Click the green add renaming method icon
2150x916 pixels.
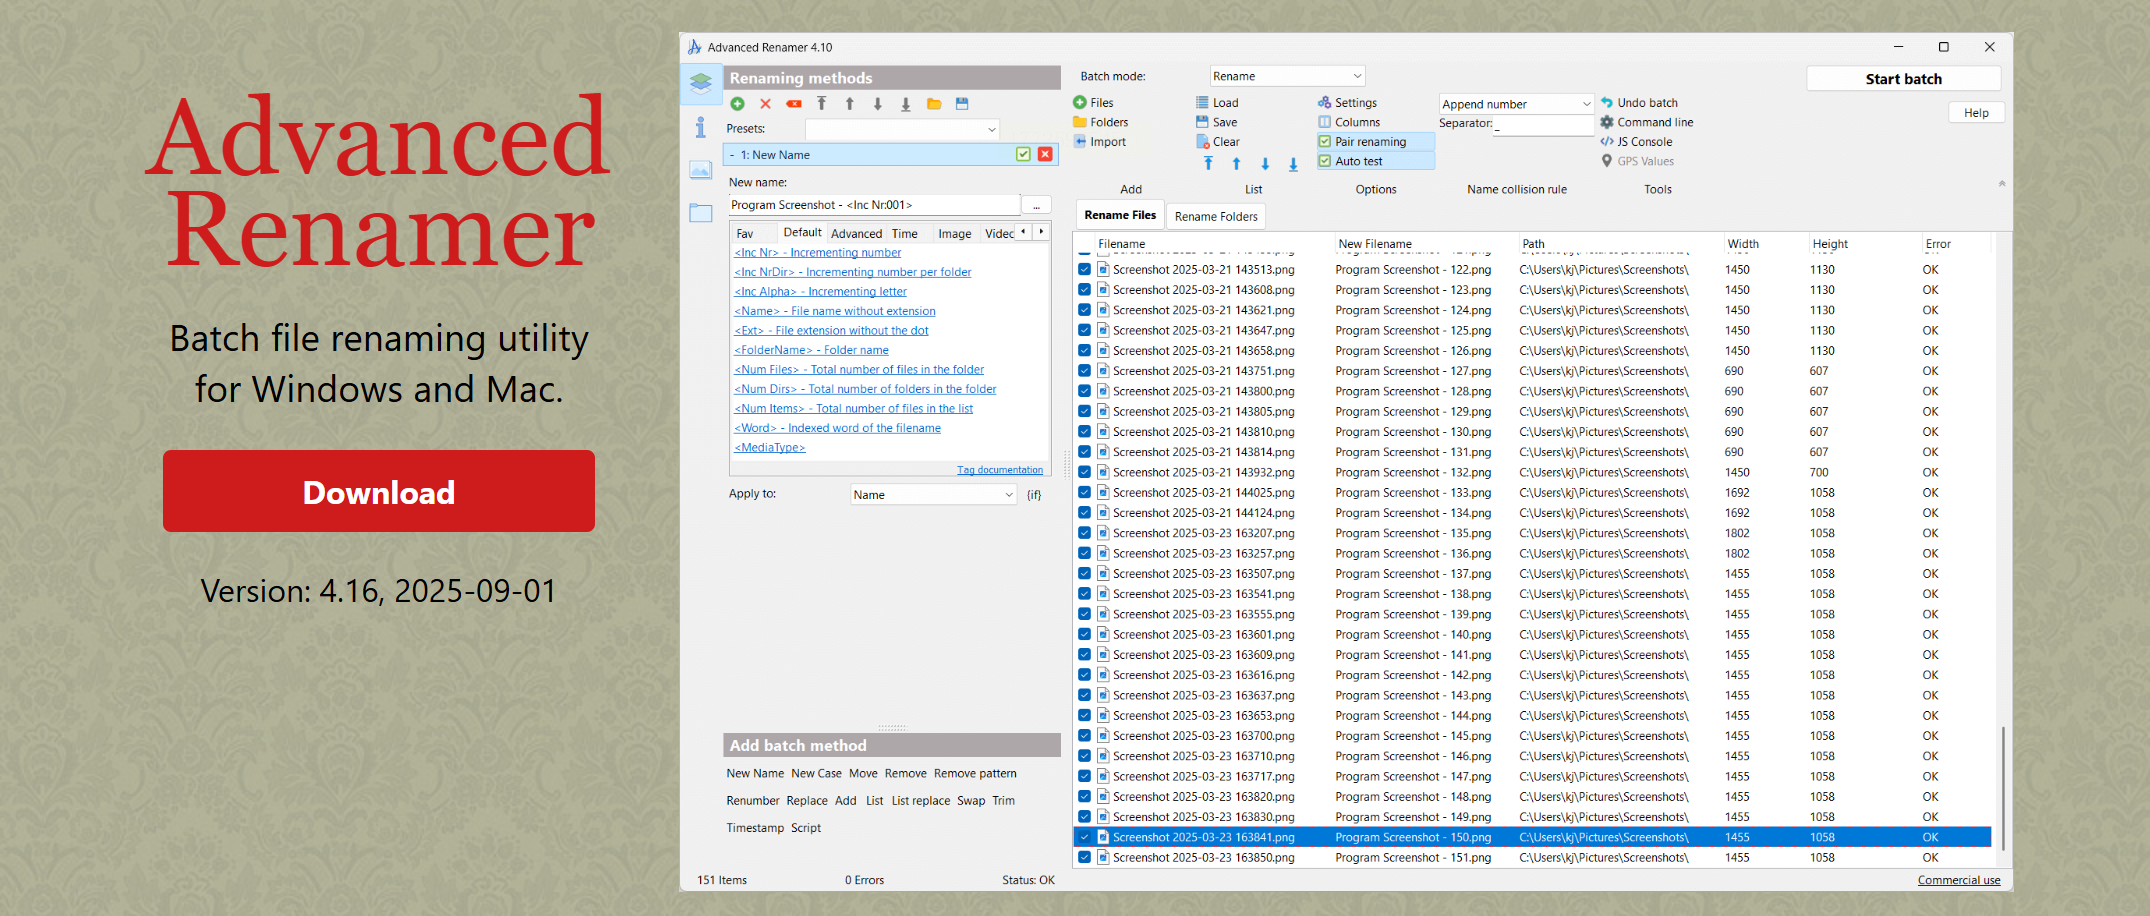(737, 104)
